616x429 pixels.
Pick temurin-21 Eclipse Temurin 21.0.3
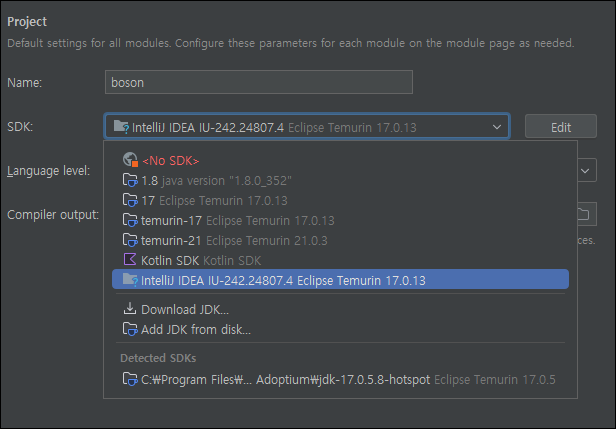[340, 240]
